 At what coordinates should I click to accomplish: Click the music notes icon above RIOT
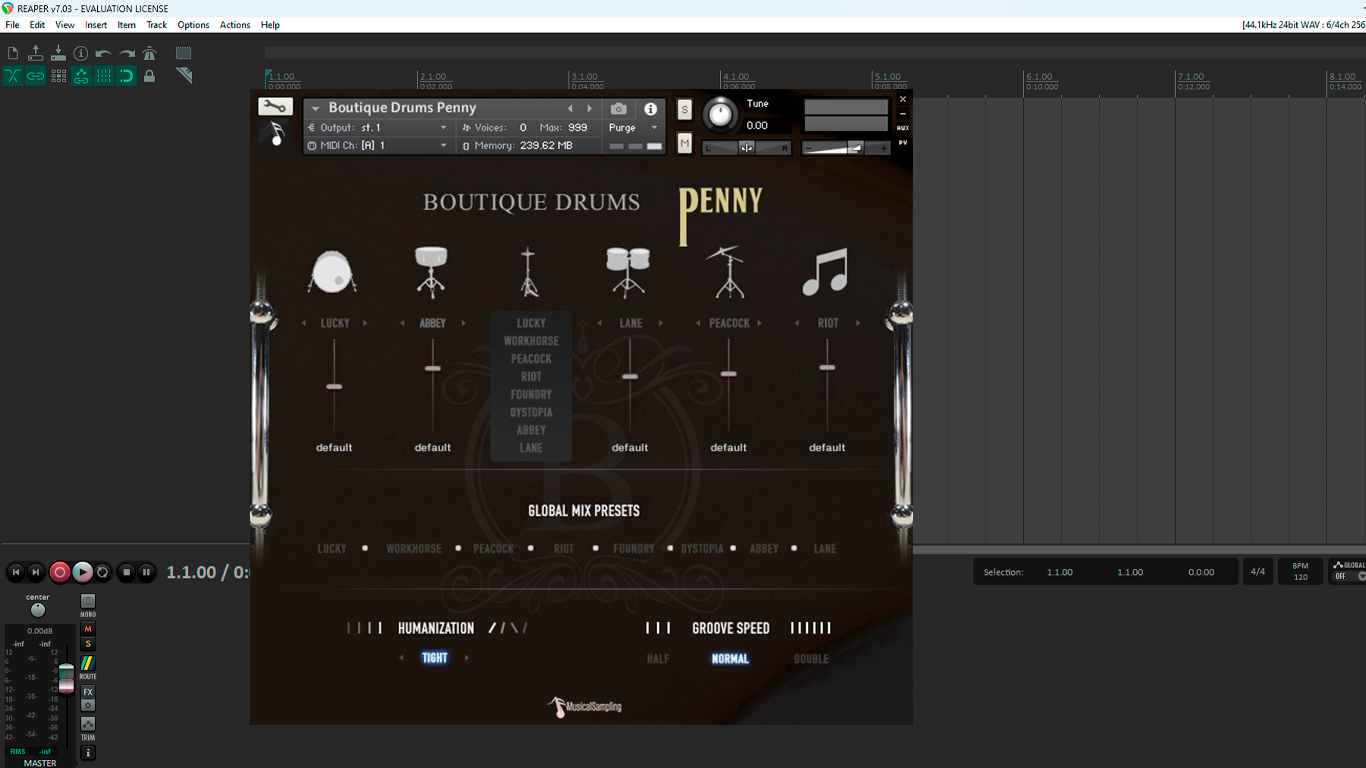pyautogui.click(x=825, y=271)
